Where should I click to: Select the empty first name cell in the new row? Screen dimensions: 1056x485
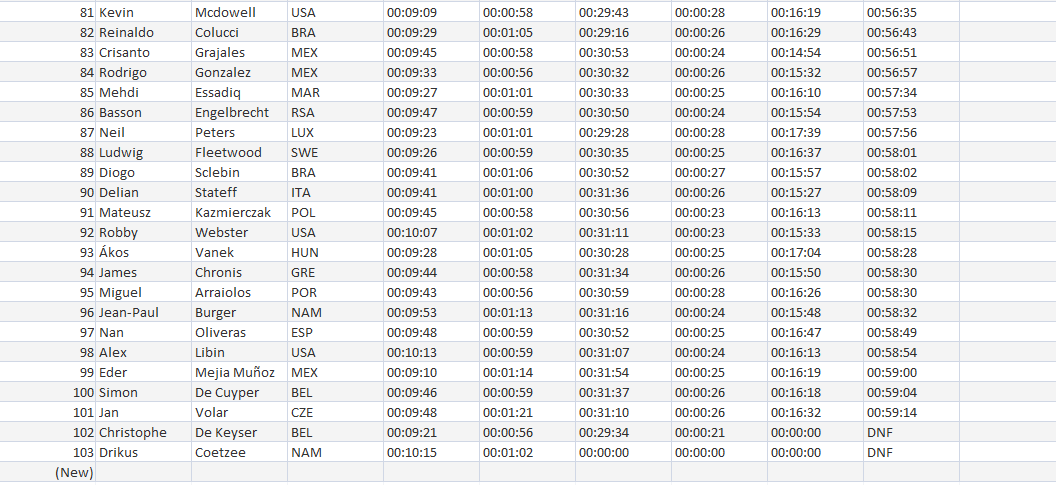tap(143, 472)
